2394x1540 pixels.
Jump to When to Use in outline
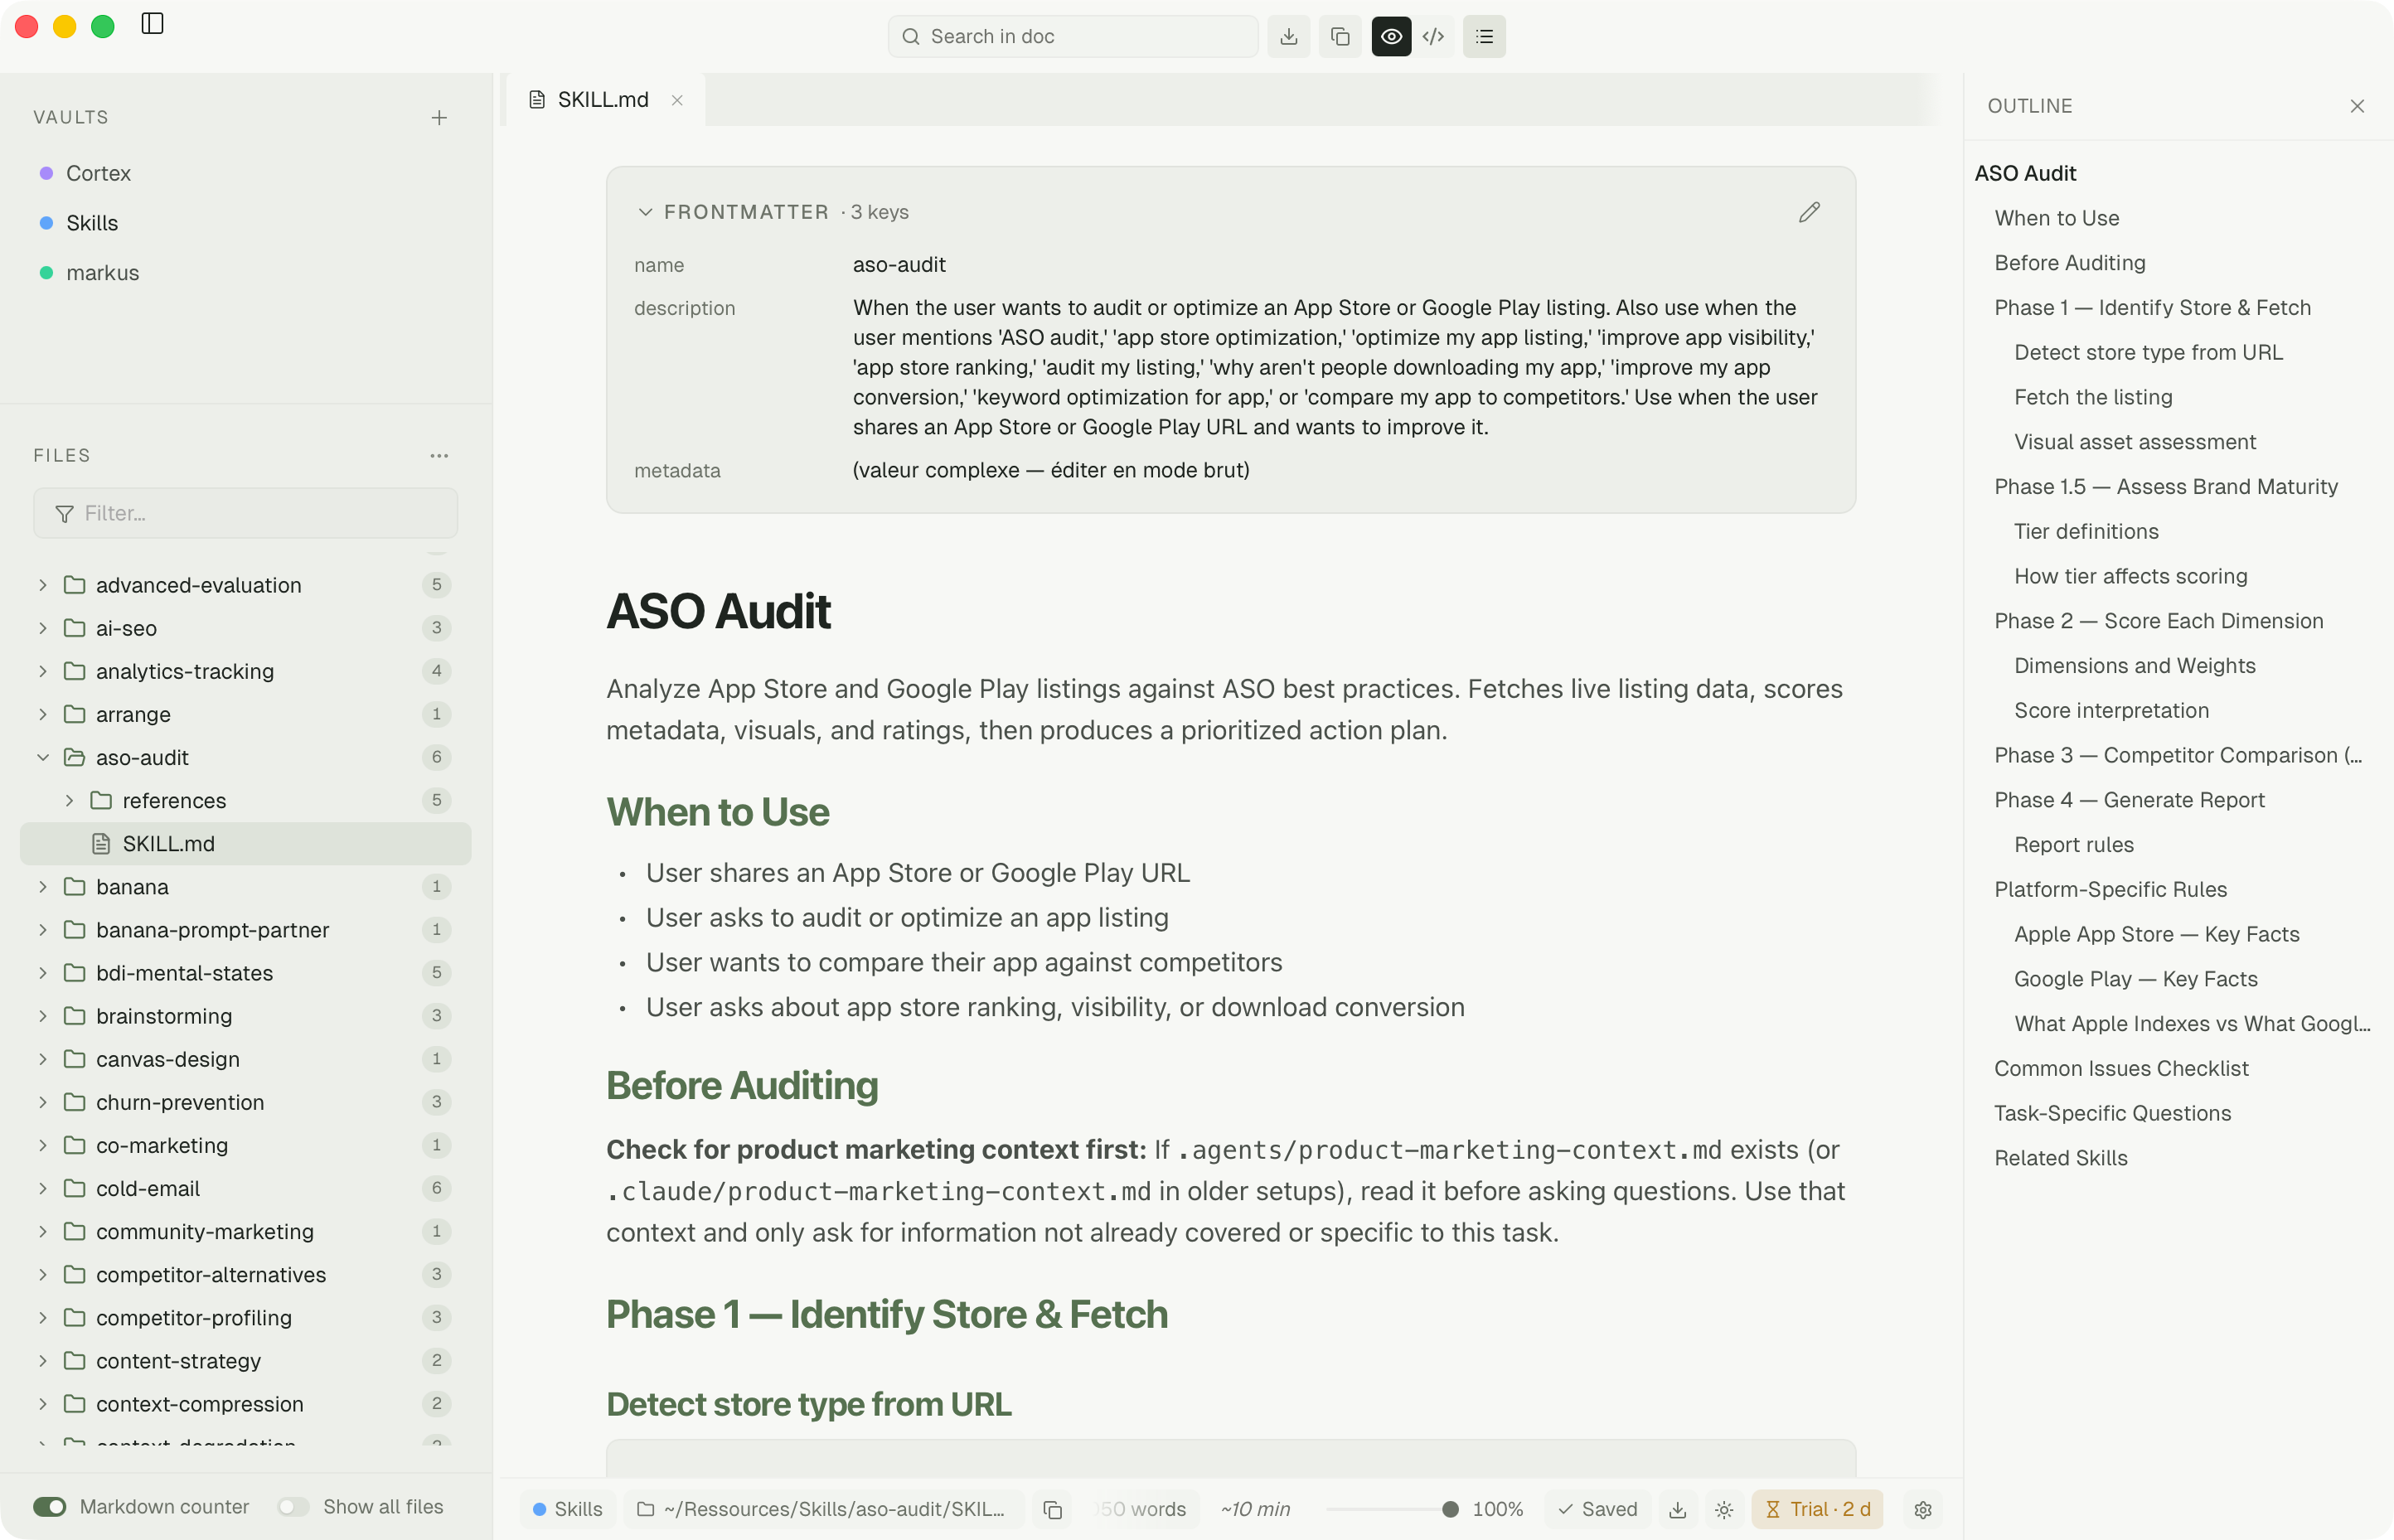pos(2056,218)
